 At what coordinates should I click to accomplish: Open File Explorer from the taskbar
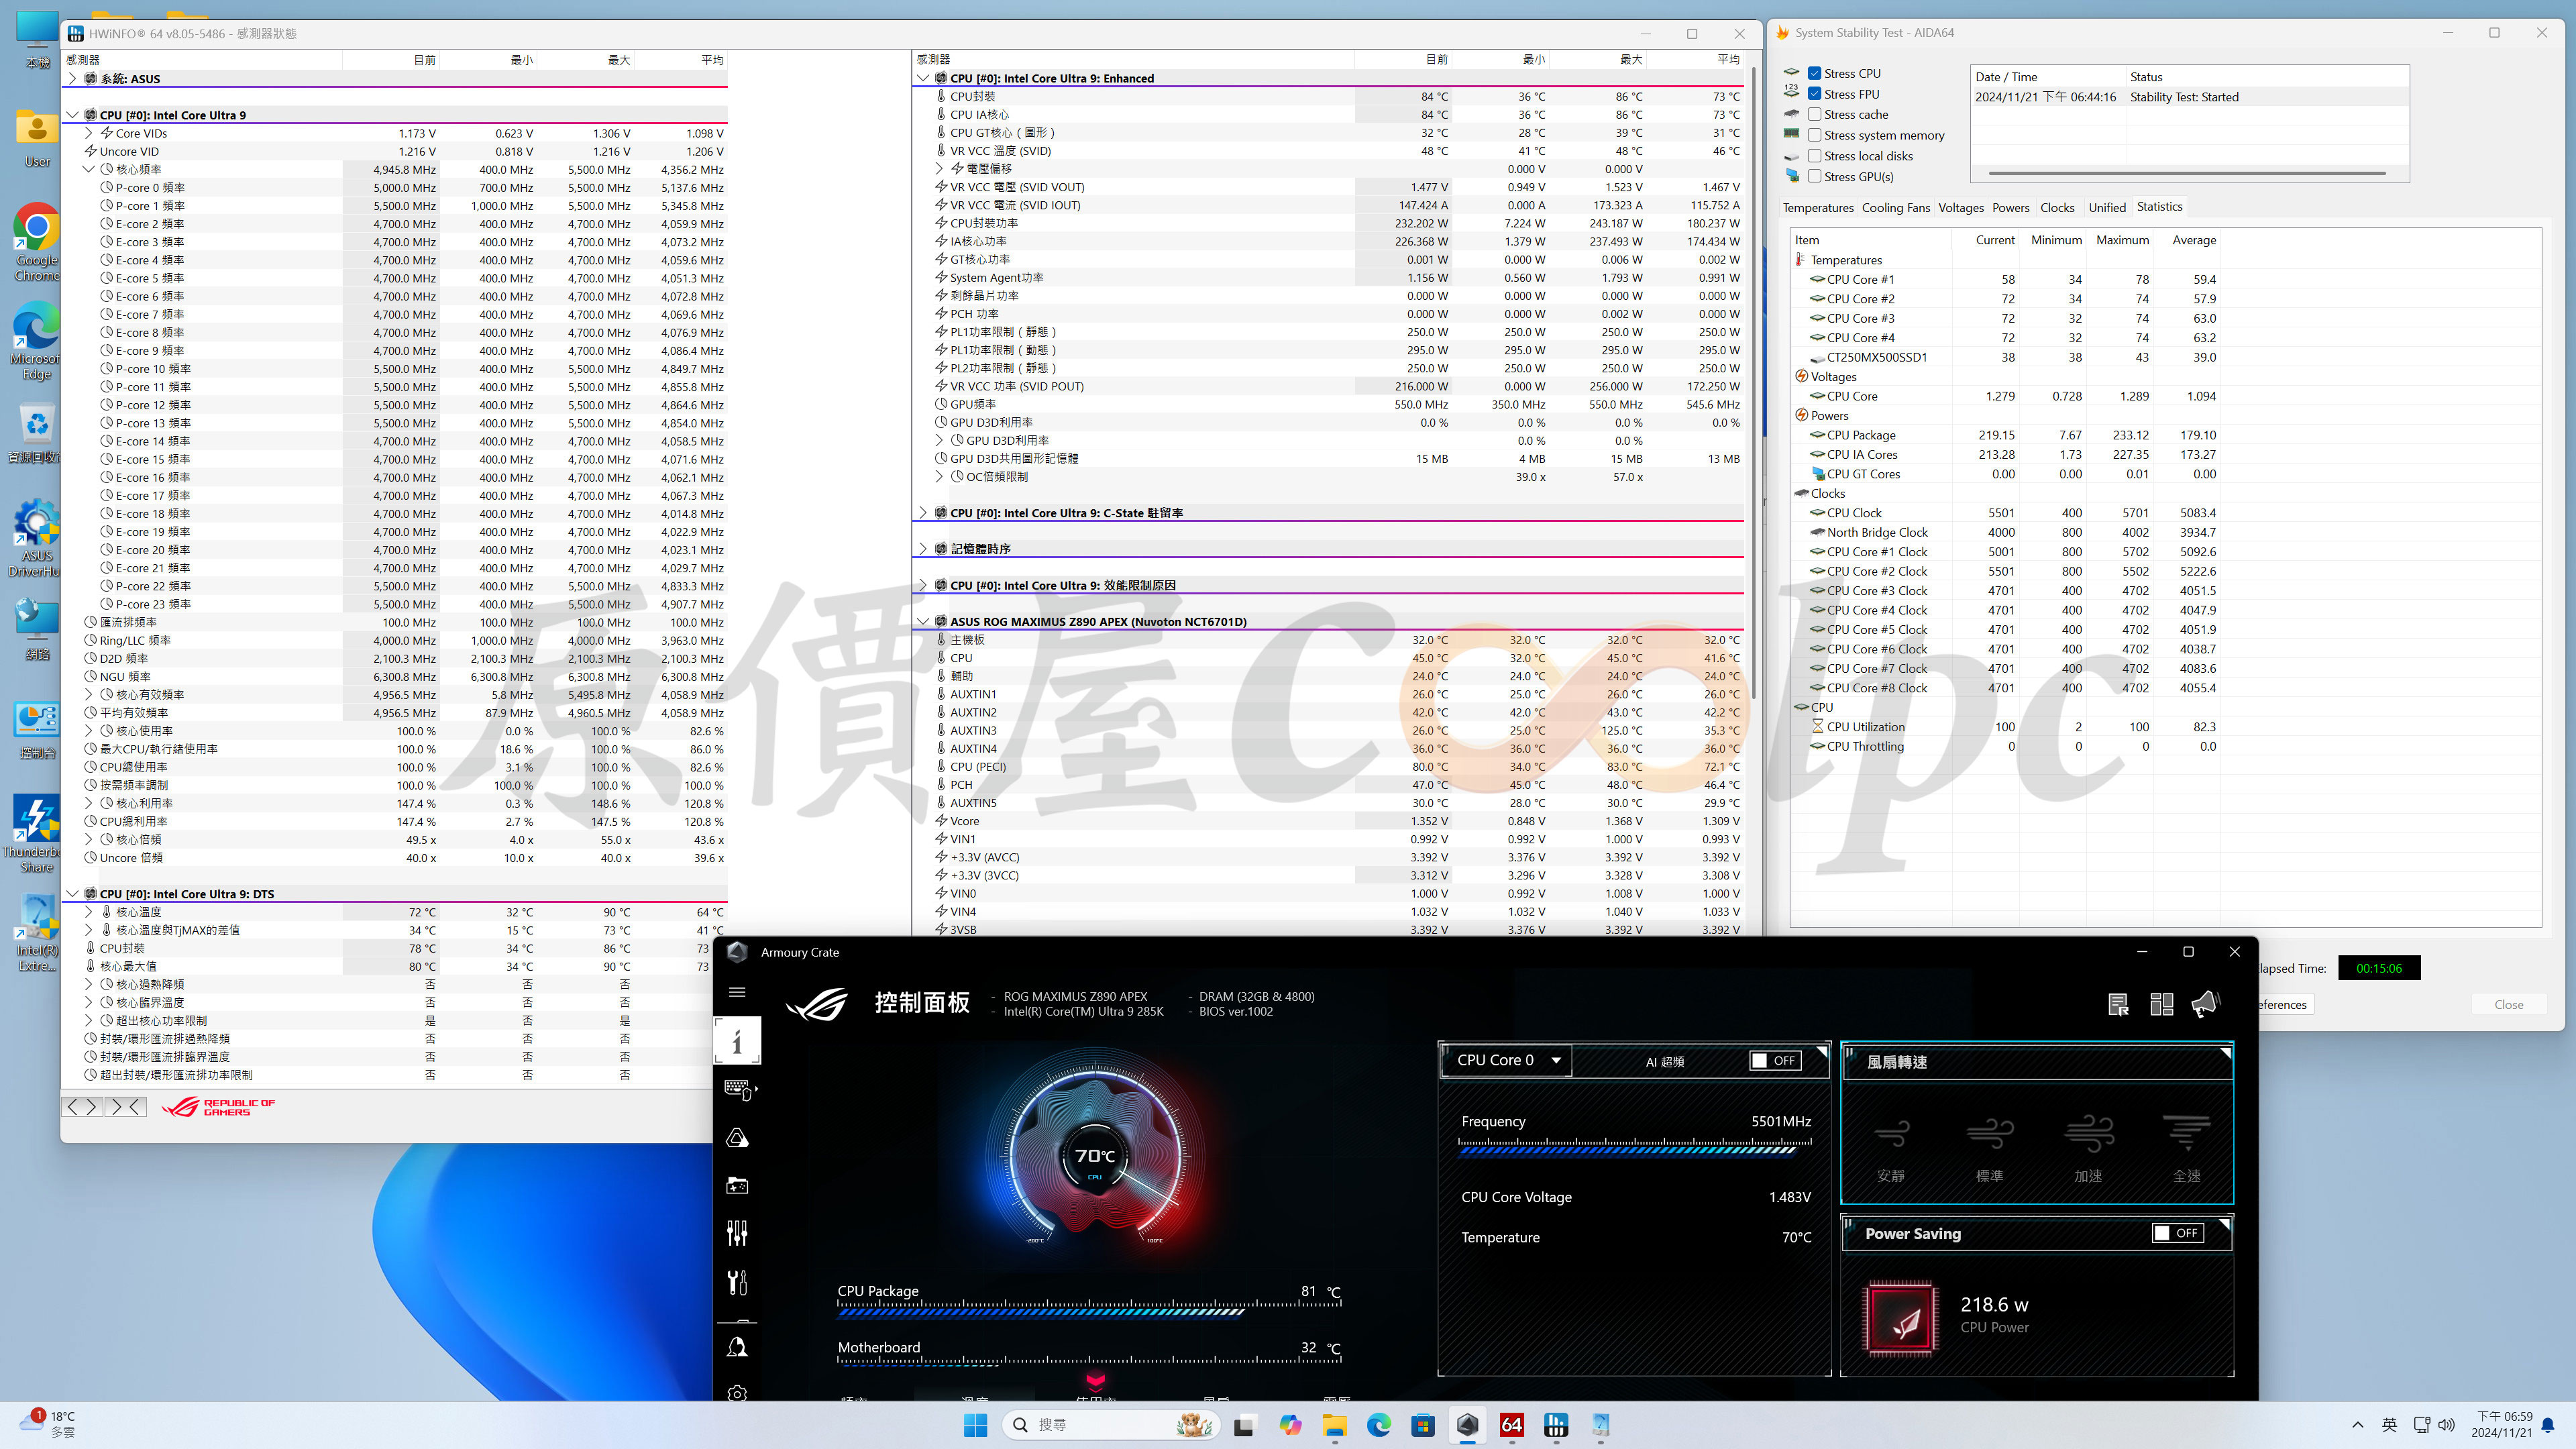(1334, 1425)
